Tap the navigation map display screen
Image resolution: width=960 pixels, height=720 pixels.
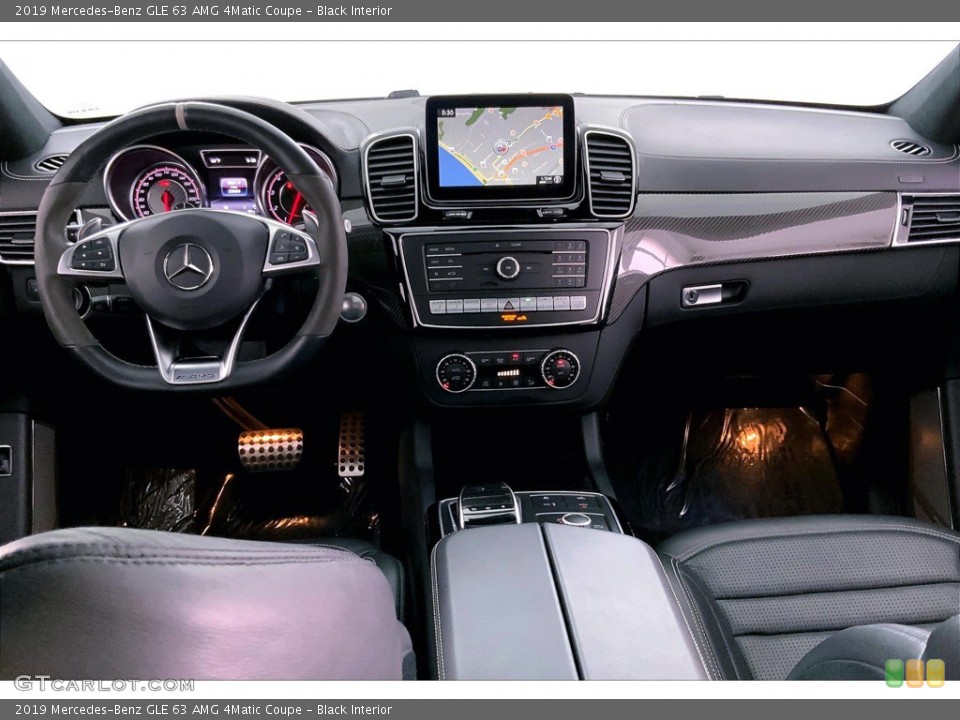[500, 146]
